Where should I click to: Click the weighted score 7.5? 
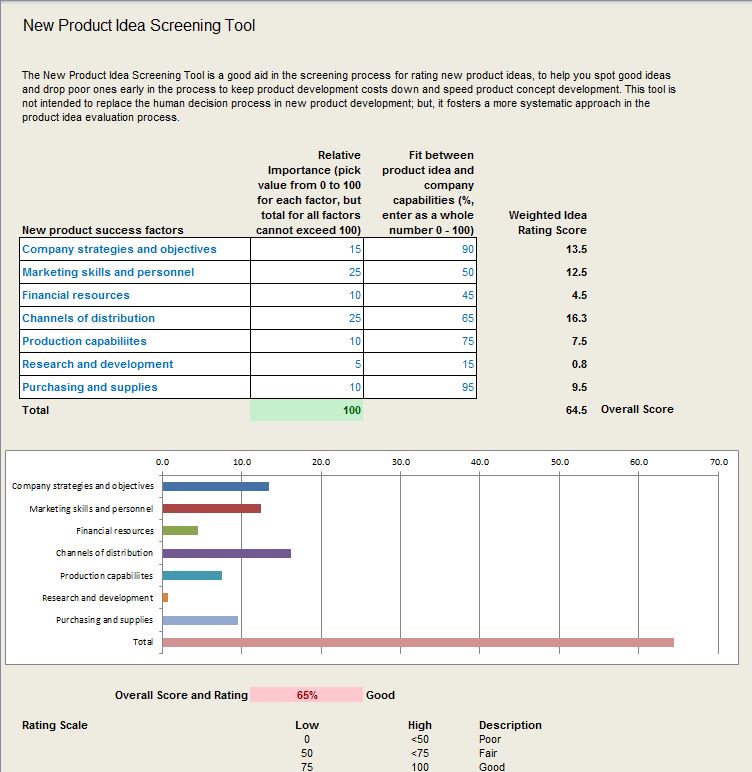pyautogui.click(x=579, y=341)
